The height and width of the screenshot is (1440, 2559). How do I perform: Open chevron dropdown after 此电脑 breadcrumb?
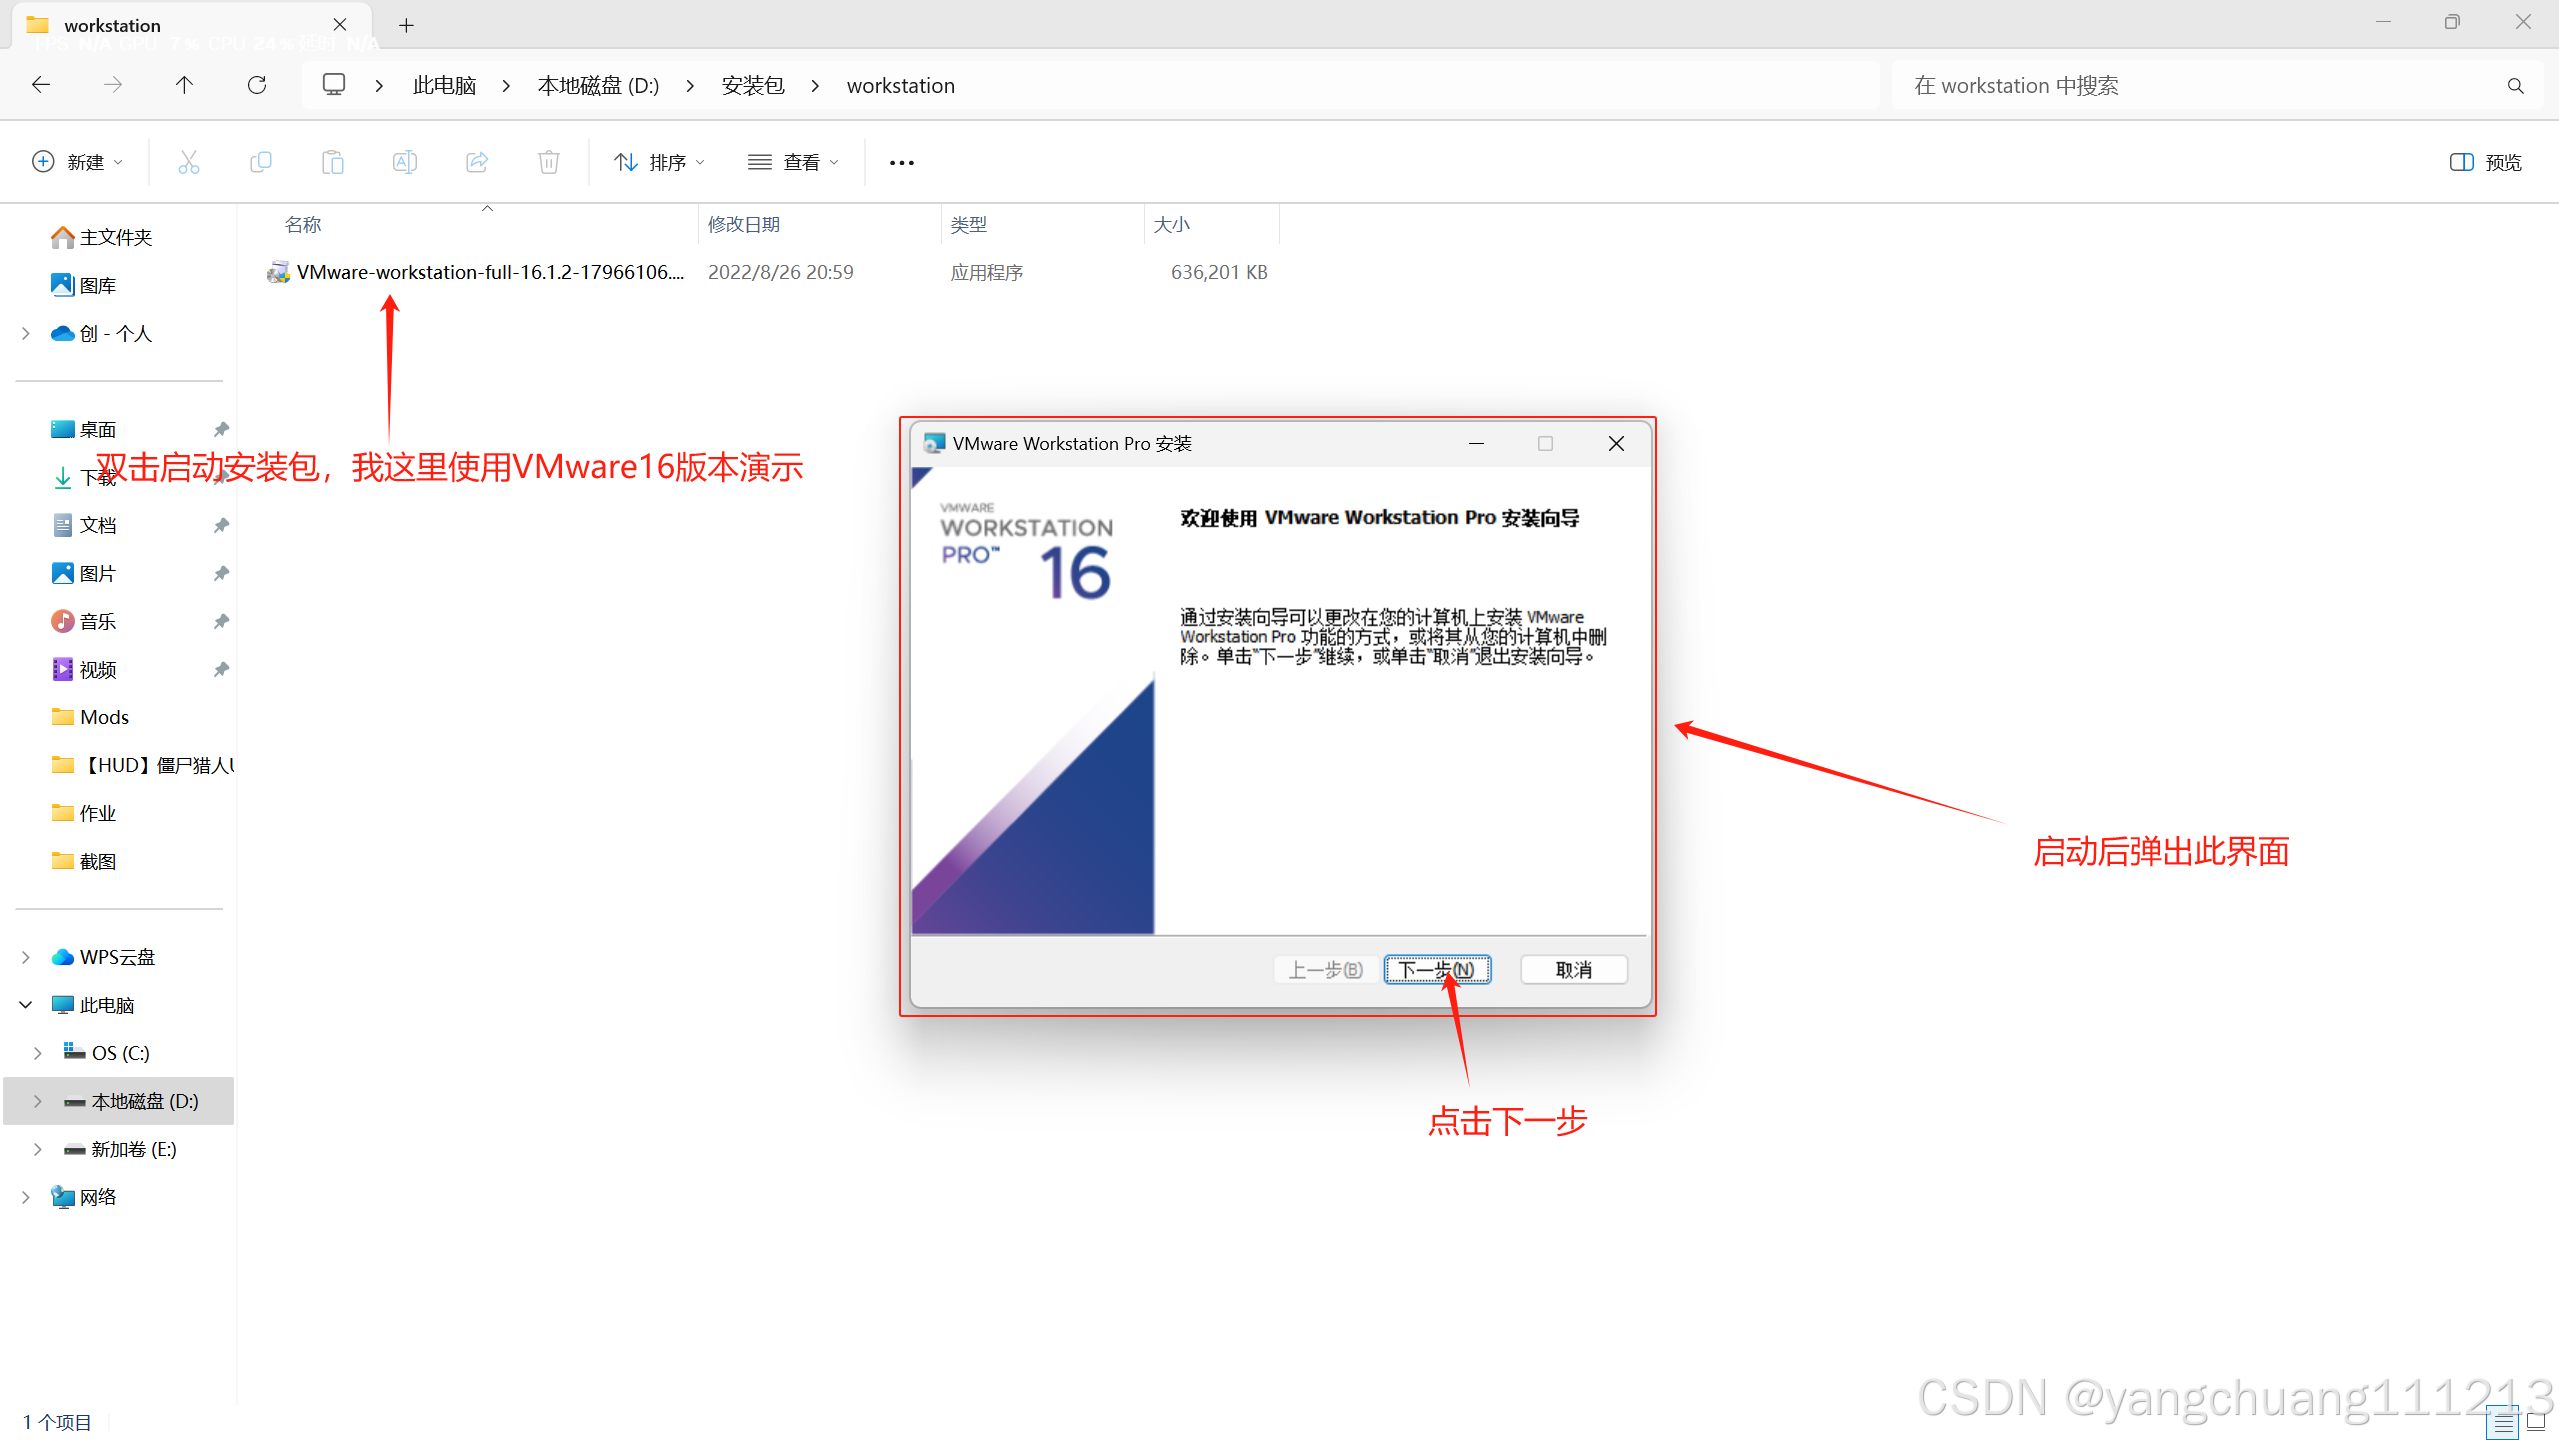[507, 86]
